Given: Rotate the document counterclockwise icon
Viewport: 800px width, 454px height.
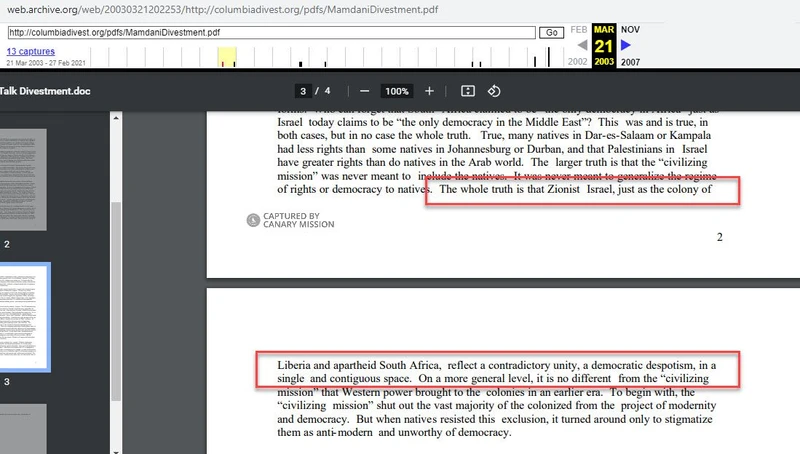Looking at the screenshot, I should coord(494,91).
